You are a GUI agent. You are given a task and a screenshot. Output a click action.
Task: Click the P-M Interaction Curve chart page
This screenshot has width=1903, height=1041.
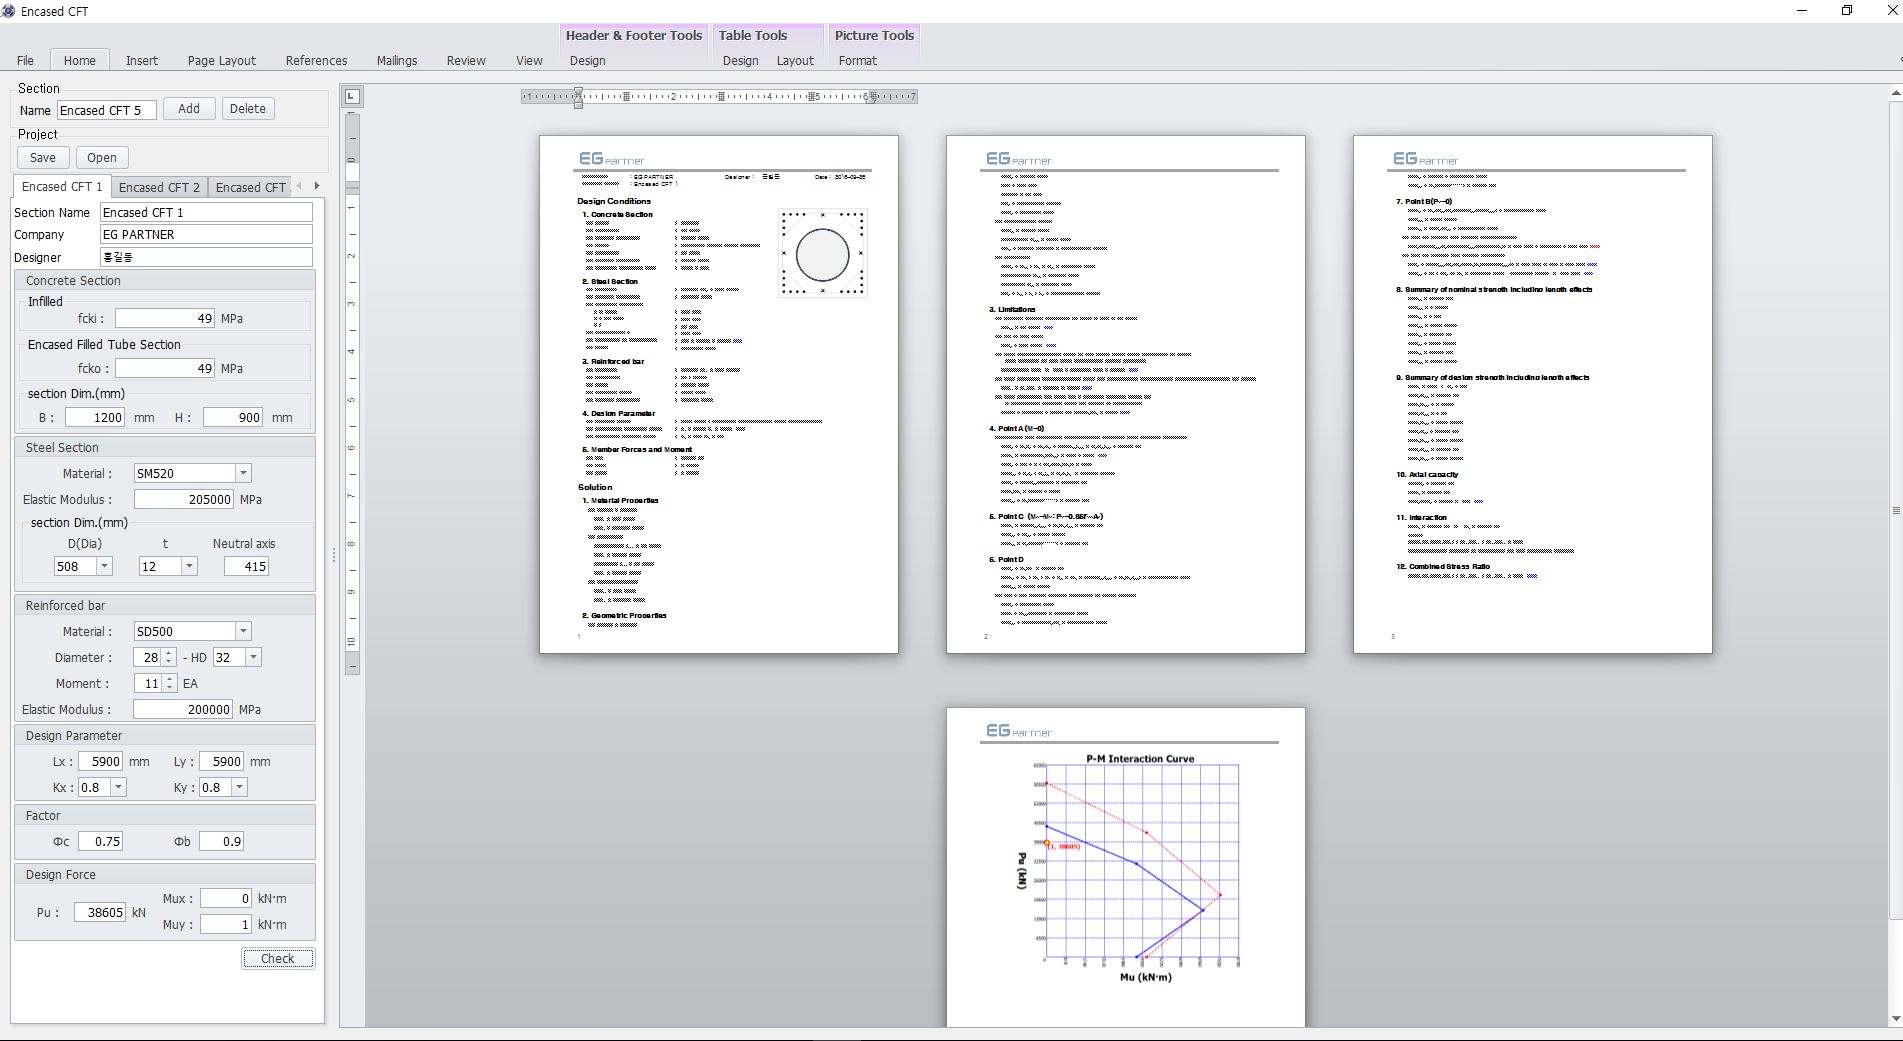(x=1126, y=867)
